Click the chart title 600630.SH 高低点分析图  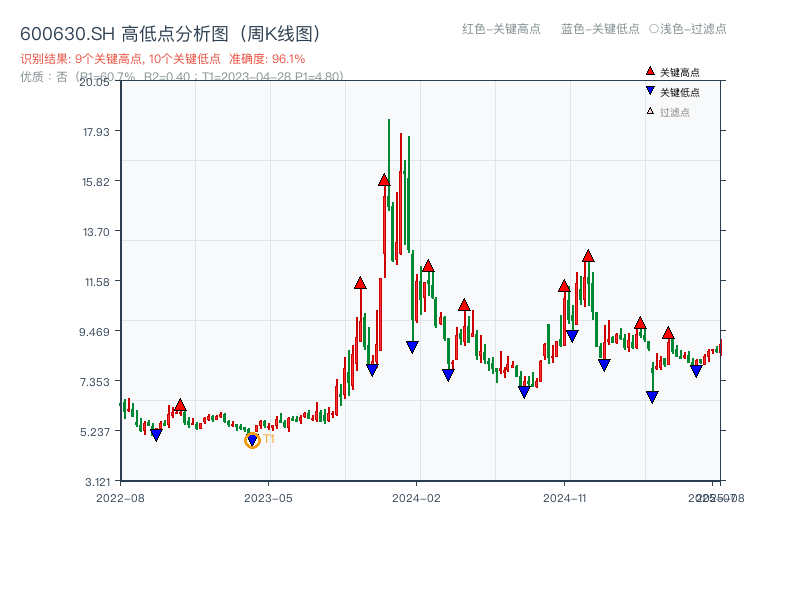(x=170, y=32)
